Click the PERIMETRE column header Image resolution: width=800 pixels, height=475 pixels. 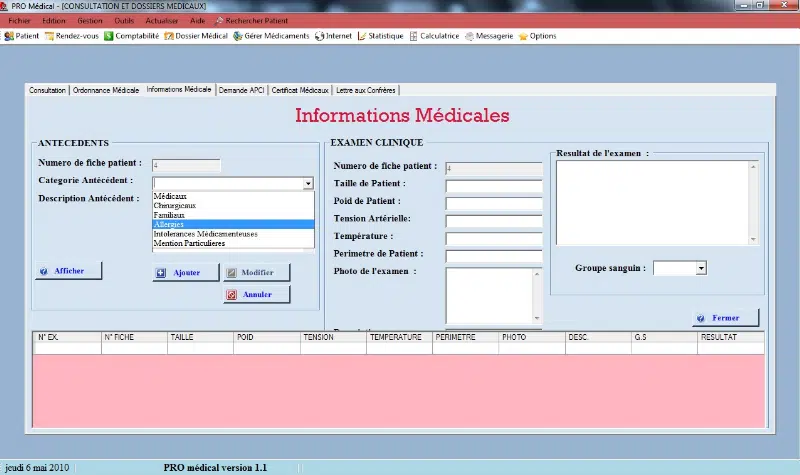click(465, 337)
